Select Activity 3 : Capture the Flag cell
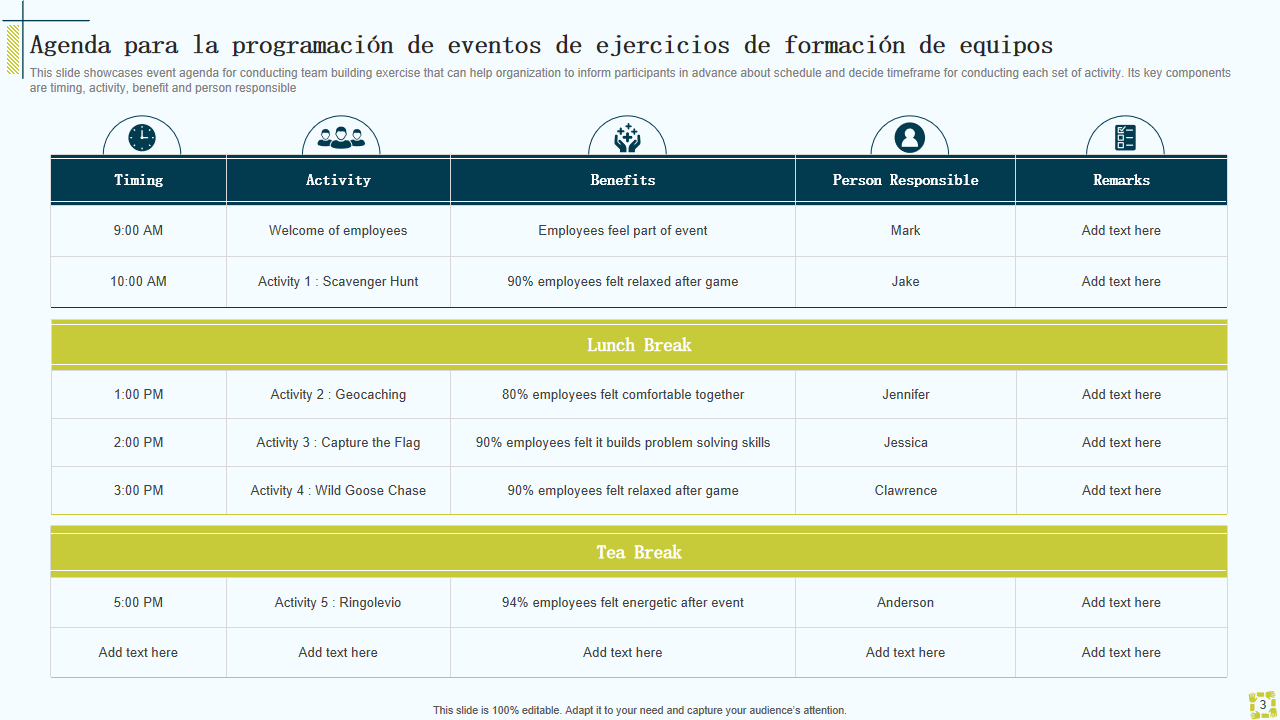1280x720 pixels. click(338, 443)
